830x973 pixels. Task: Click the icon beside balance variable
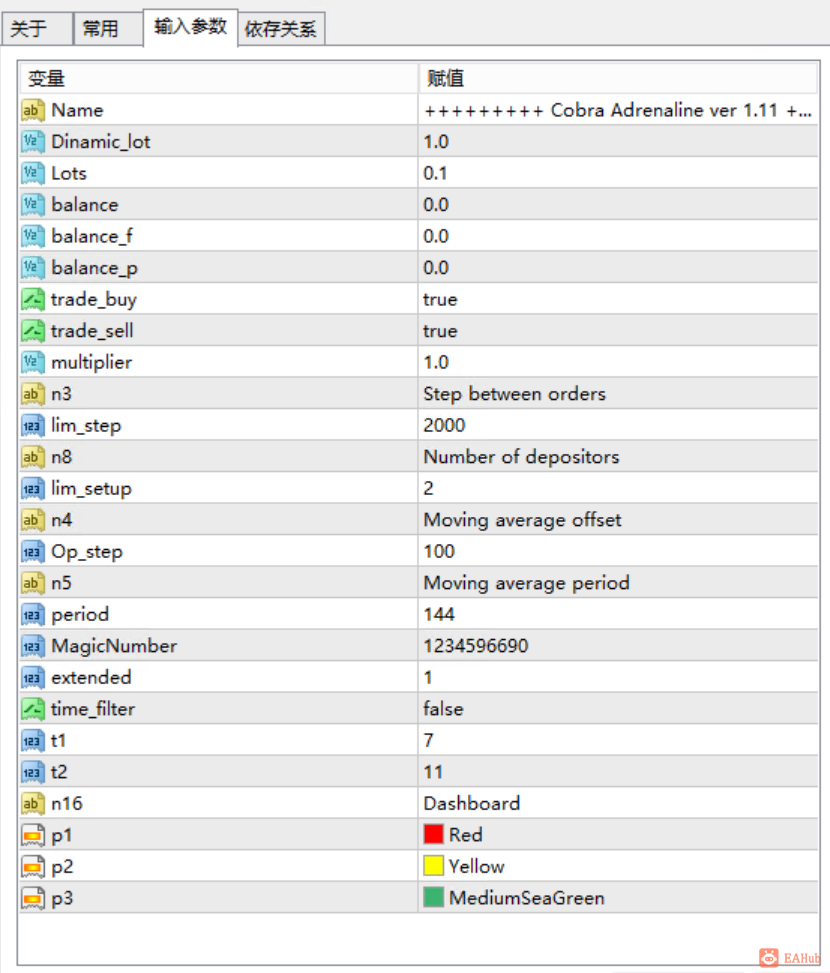[33, 205]
